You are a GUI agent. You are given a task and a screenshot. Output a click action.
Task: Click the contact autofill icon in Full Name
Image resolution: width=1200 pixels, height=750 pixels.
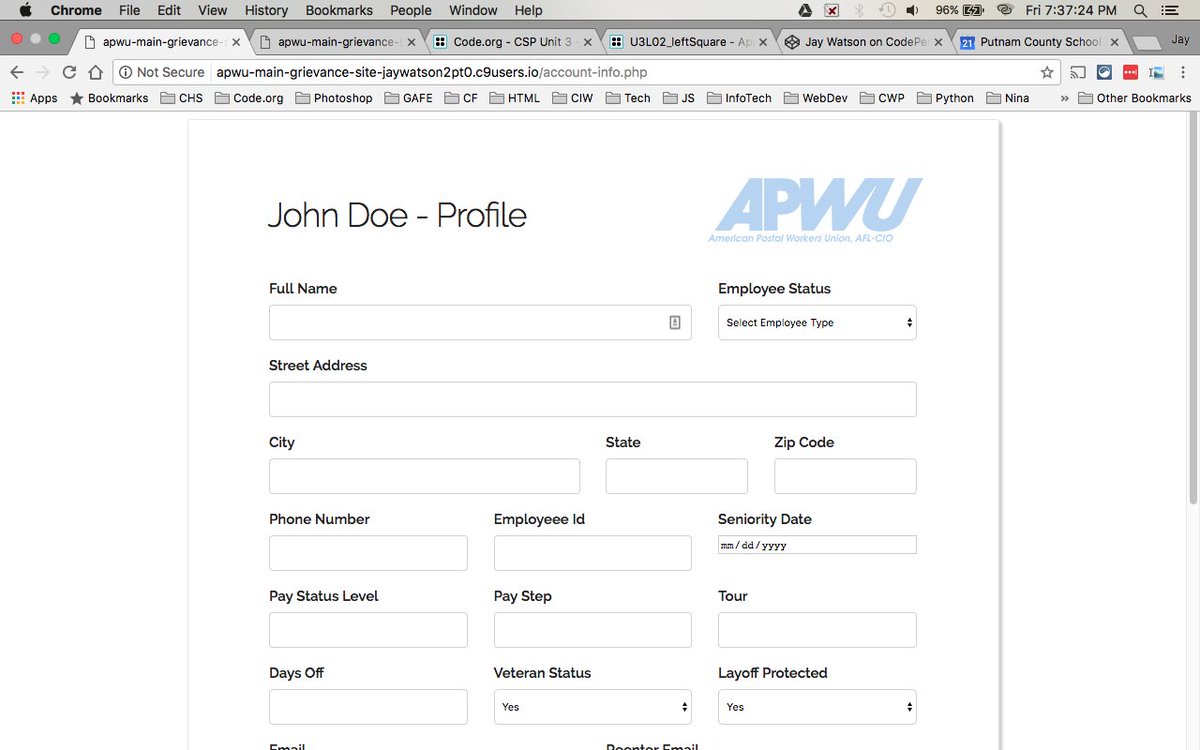[x=675, y=322]
